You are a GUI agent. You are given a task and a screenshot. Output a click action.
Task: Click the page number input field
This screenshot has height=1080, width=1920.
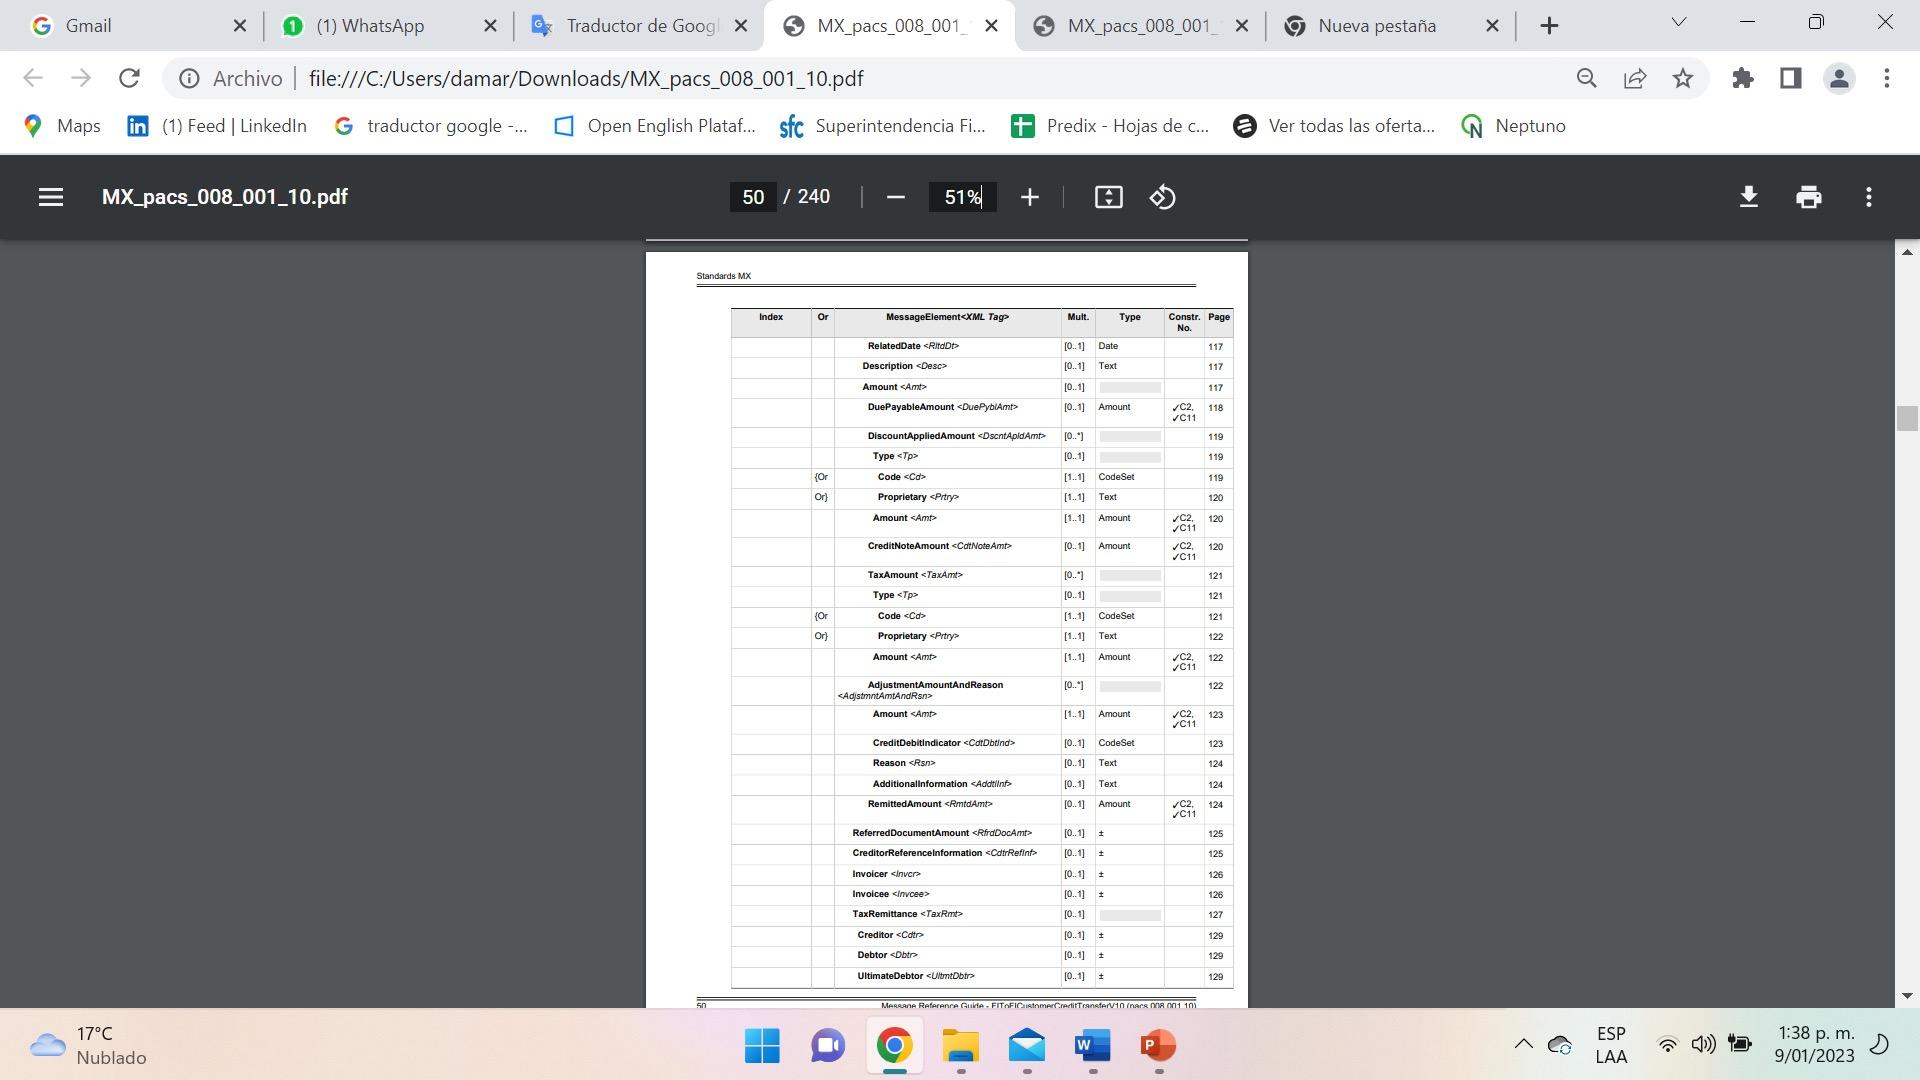[753, 197]
